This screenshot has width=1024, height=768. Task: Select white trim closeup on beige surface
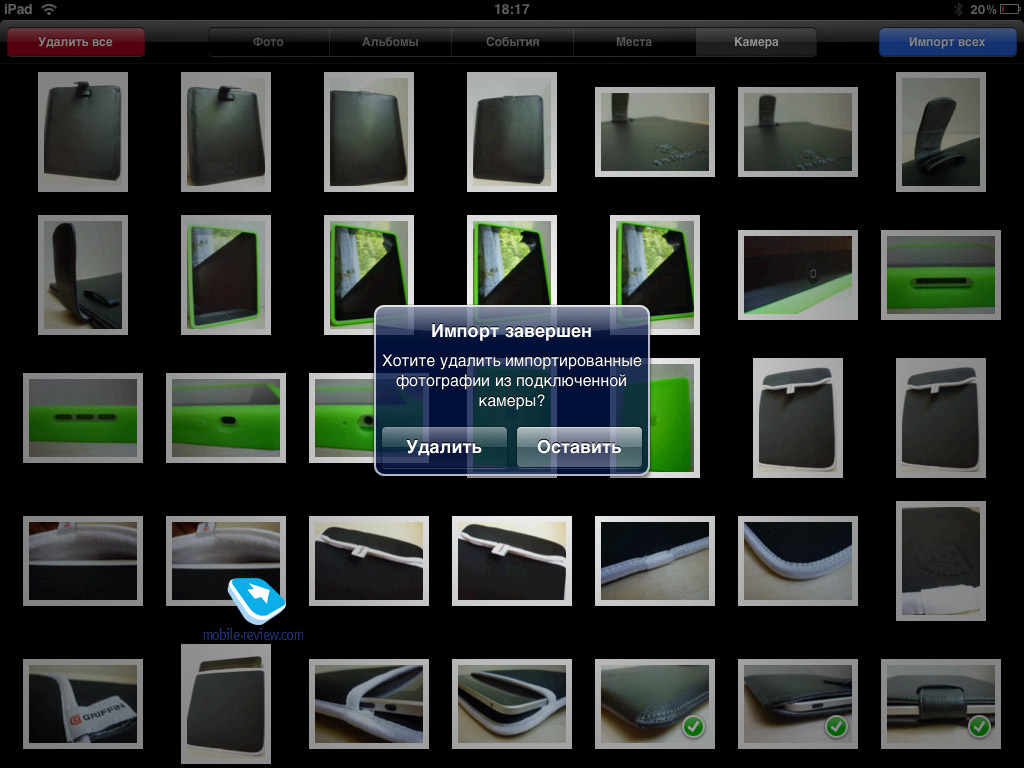[x=655, y=561]
